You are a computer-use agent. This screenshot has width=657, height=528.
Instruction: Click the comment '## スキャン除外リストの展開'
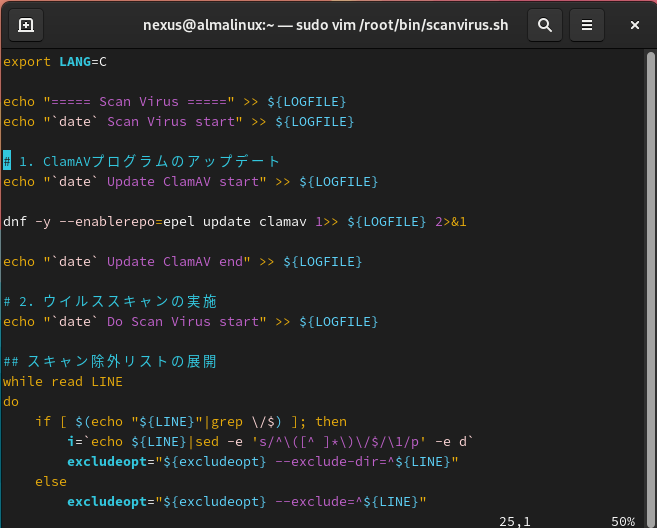[110, 362]
